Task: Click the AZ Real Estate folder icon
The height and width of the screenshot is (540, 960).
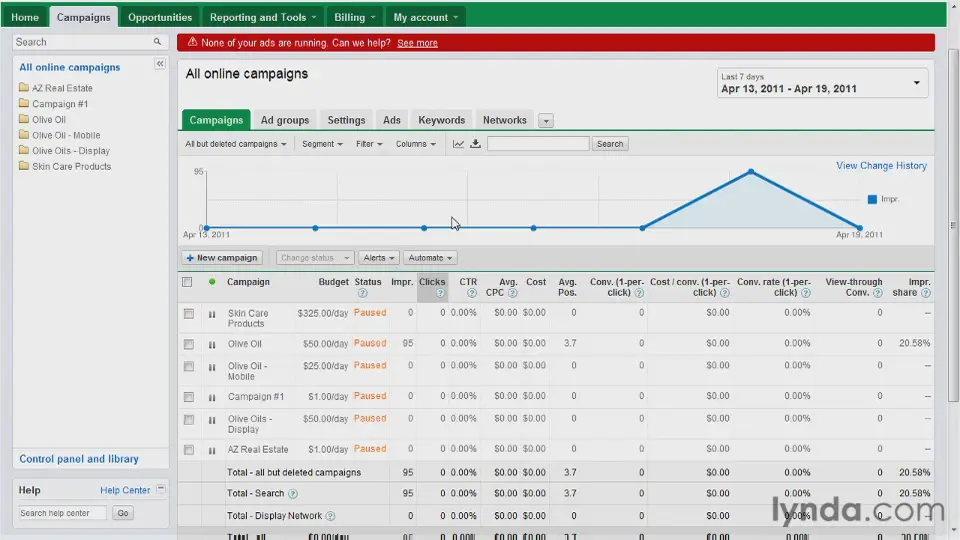Action: click(x=24, y=88)
